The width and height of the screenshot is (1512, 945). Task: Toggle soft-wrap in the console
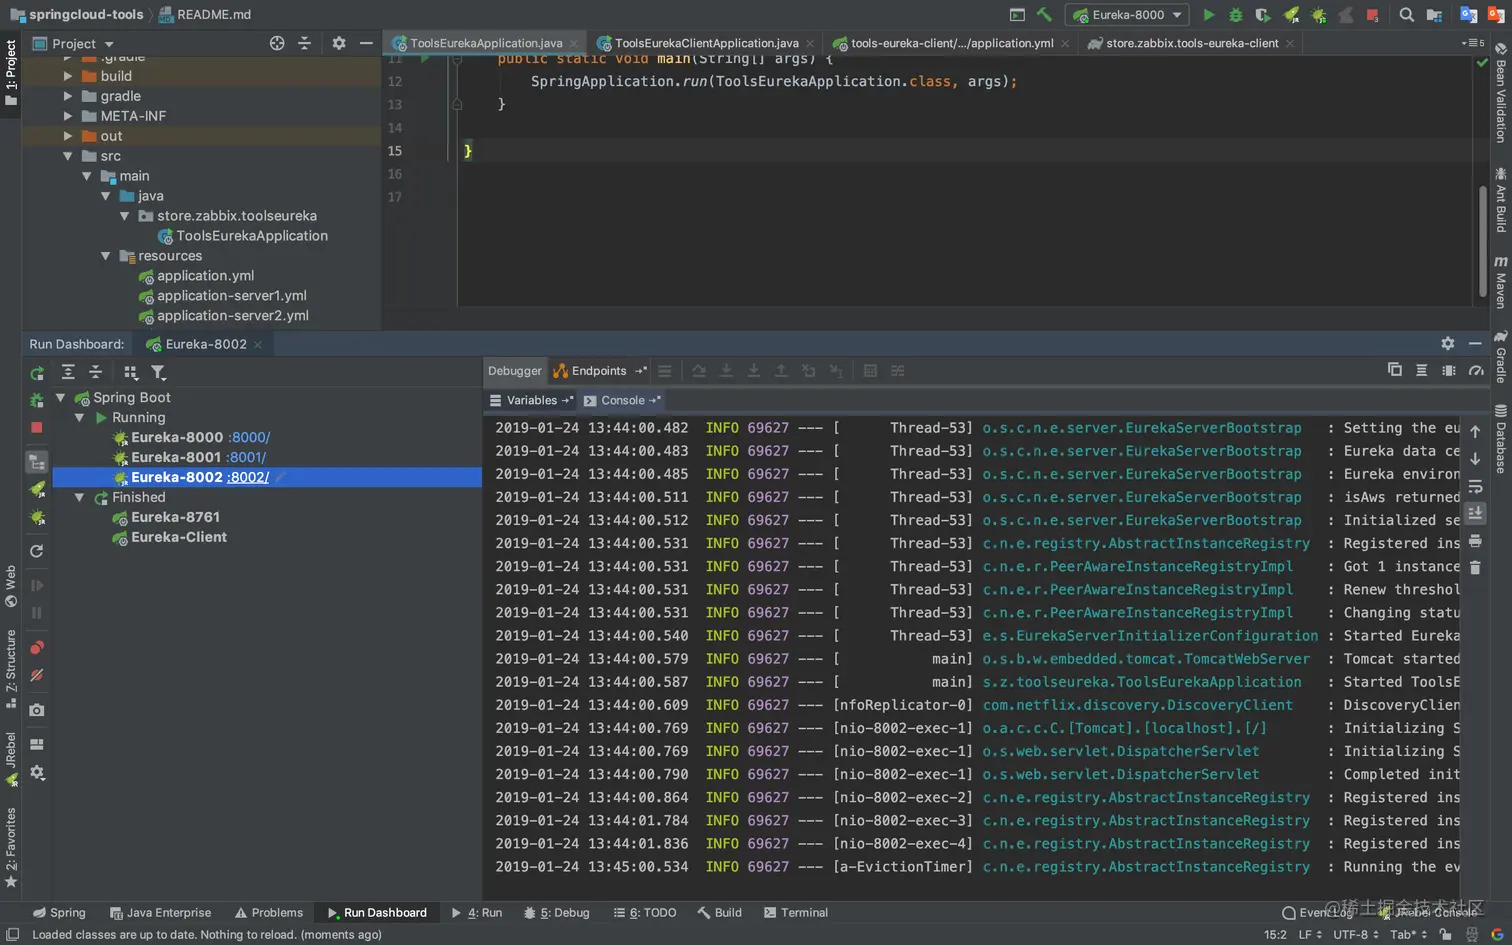pos(1475,487)
